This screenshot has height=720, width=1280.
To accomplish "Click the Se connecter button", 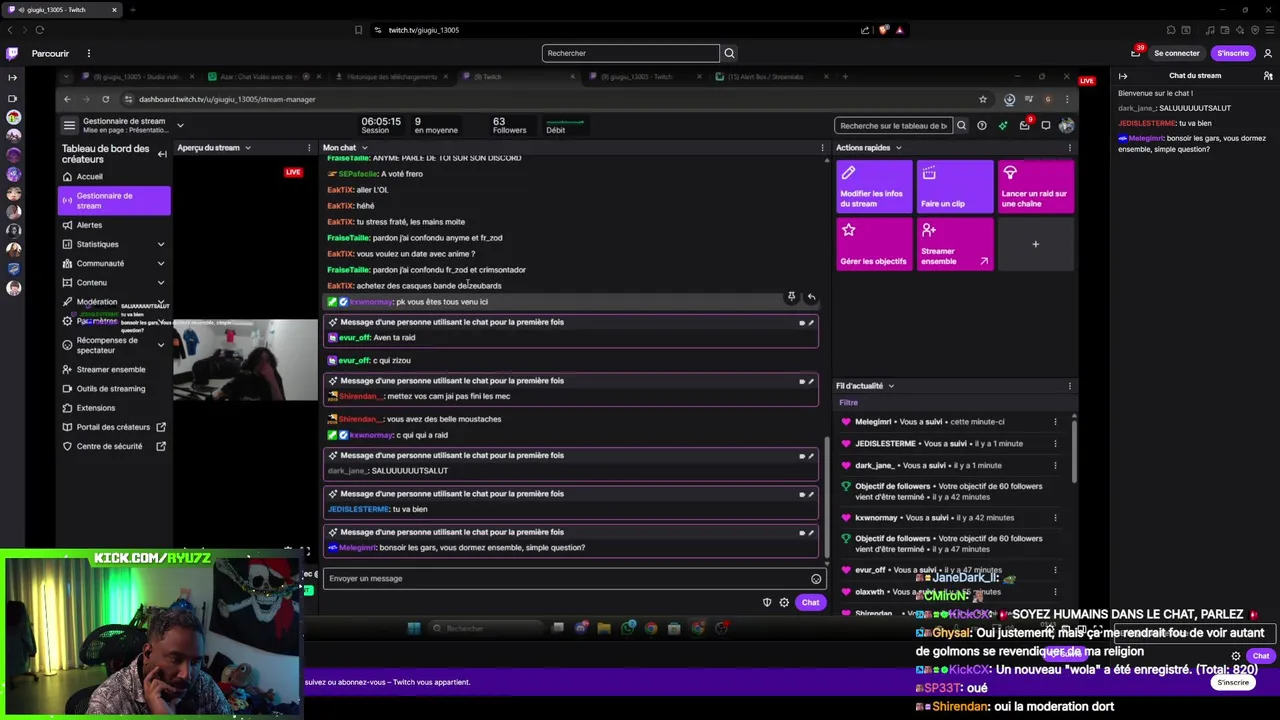I will (1177, 53).
